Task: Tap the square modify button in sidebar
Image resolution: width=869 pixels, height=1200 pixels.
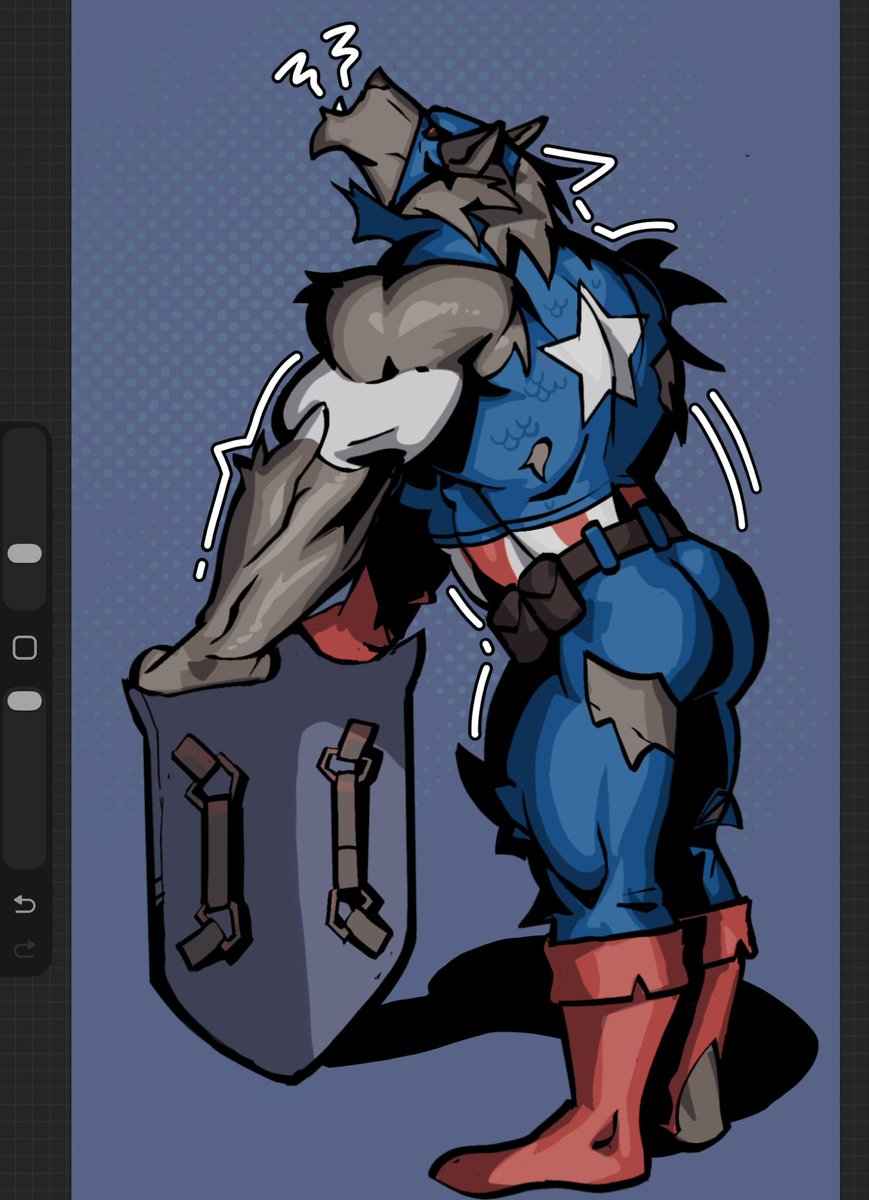Action: click(25, 648)
